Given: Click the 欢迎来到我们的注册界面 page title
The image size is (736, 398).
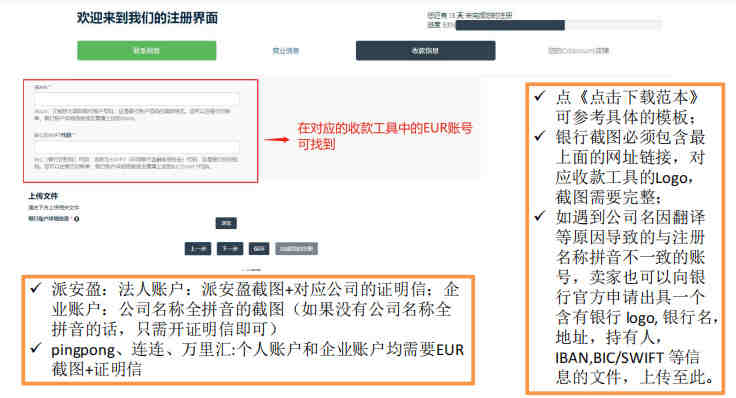Looking at the screenshot, I should (x=147, y=18).
